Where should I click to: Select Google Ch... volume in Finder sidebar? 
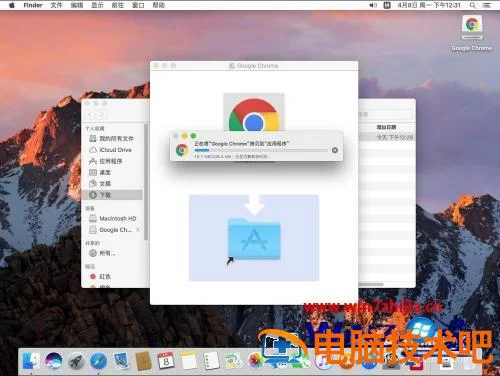pyautogui.click(x=112, y=230)
